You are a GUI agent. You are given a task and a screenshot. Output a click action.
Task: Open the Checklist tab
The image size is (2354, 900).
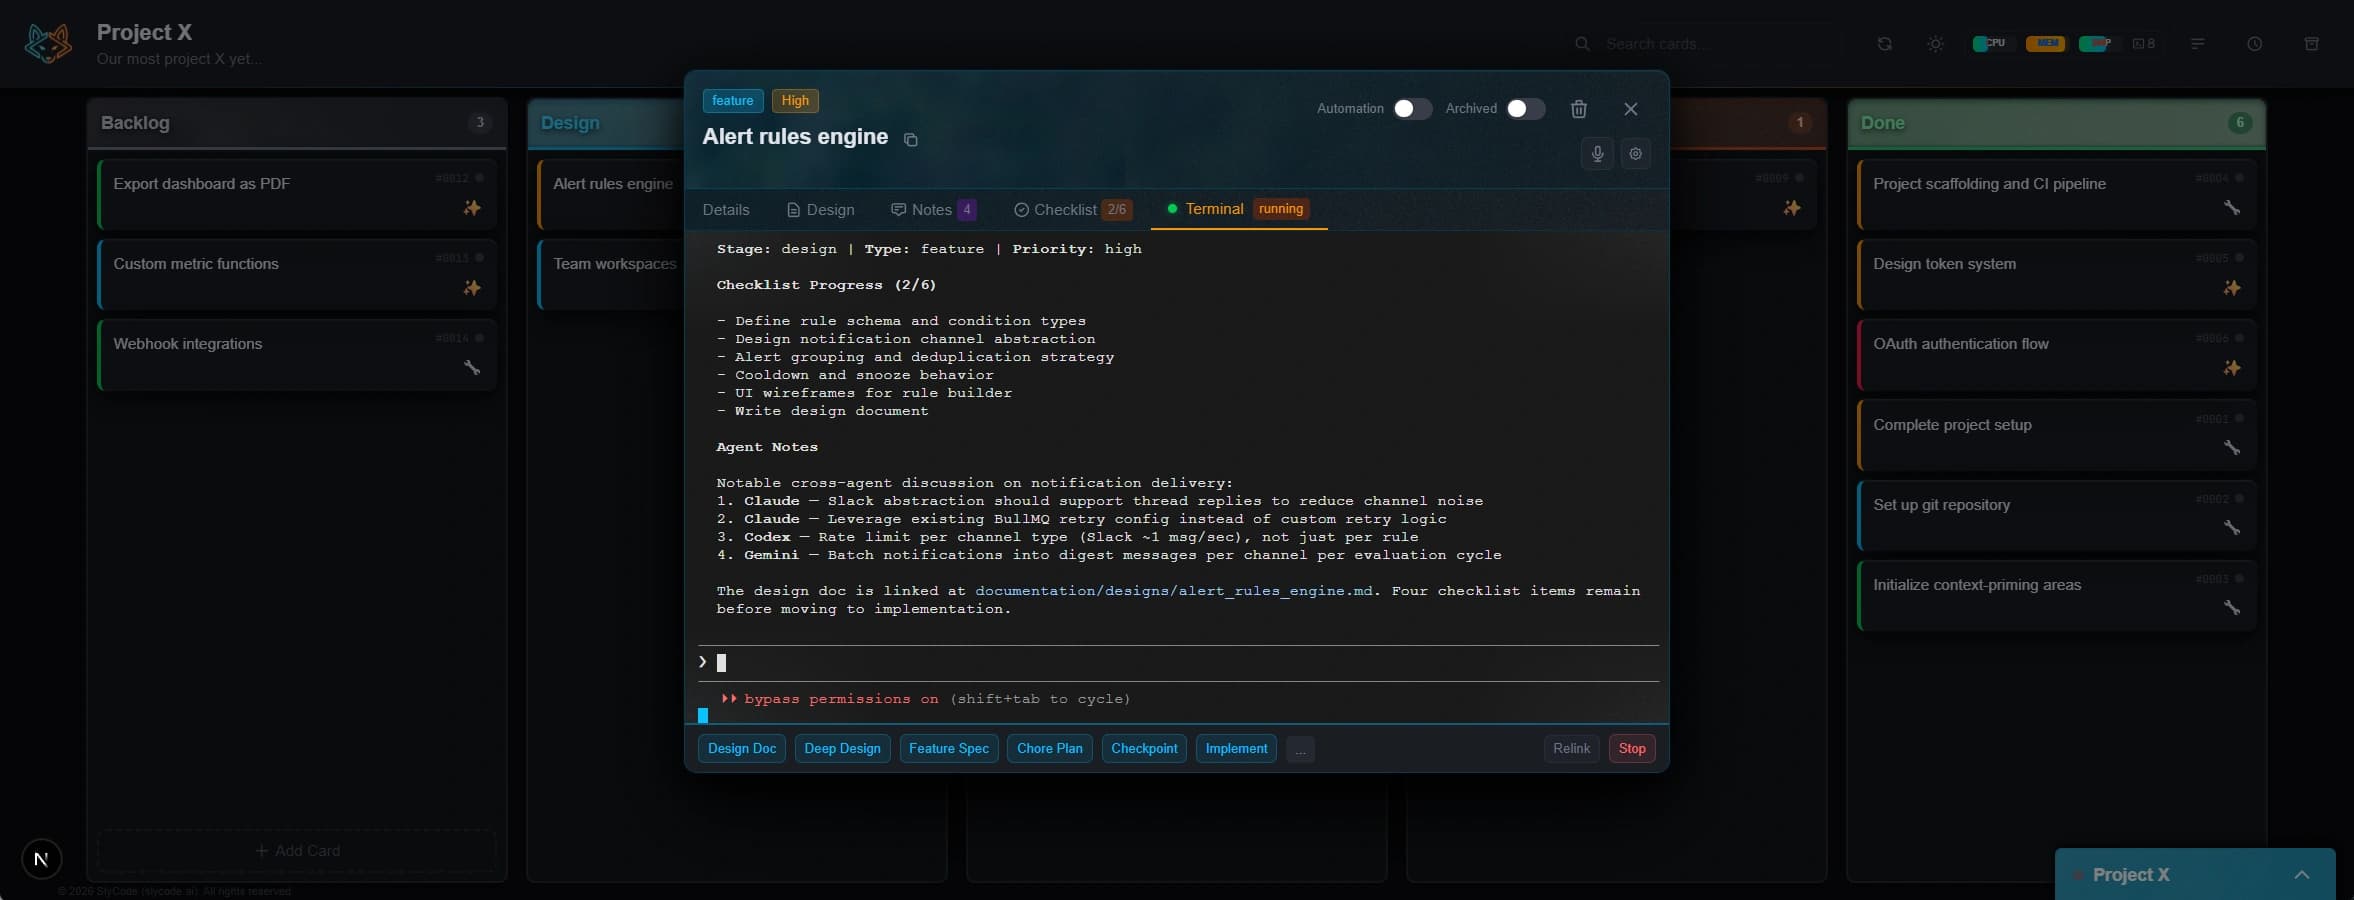[x=1072, y=210]
